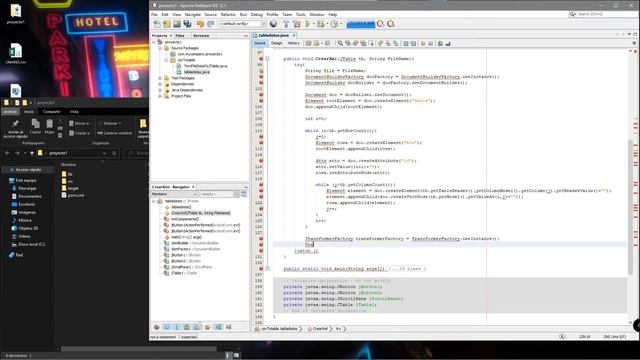Select docBuilder field in Navigator
This screenshot has height=360, width=640.
(x=196, y=243)
